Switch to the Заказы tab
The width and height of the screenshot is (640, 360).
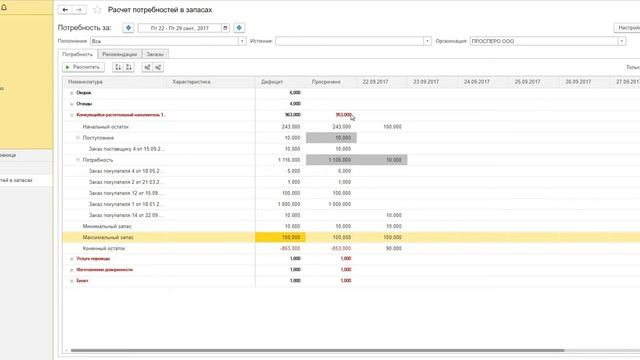click(x=155, y=54)
